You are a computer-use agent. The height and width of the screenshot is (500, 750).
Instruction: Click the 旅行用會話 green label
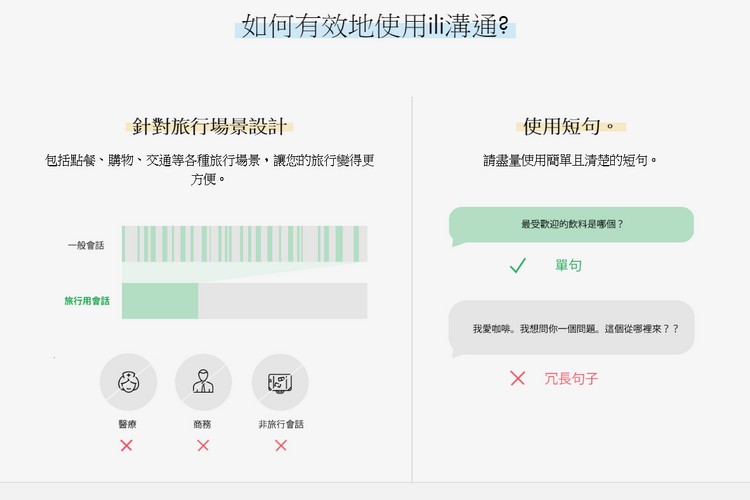pos(87,300)
